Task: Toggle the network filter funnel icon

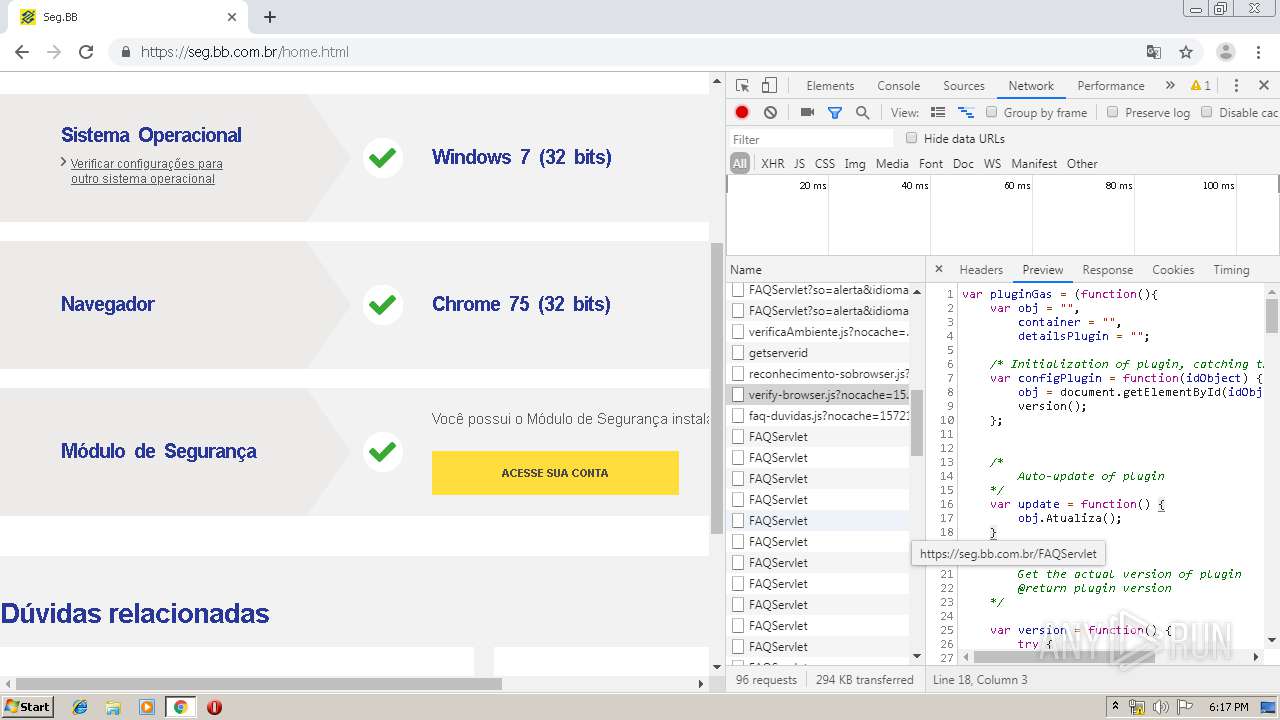Action: 835,113
